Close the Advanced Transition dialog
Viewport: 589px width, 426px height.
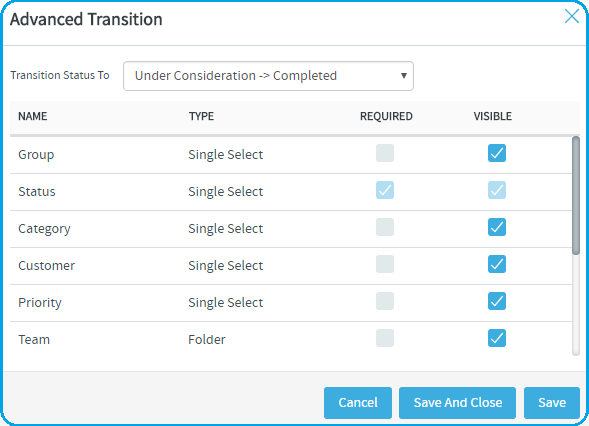click(572, 16)
